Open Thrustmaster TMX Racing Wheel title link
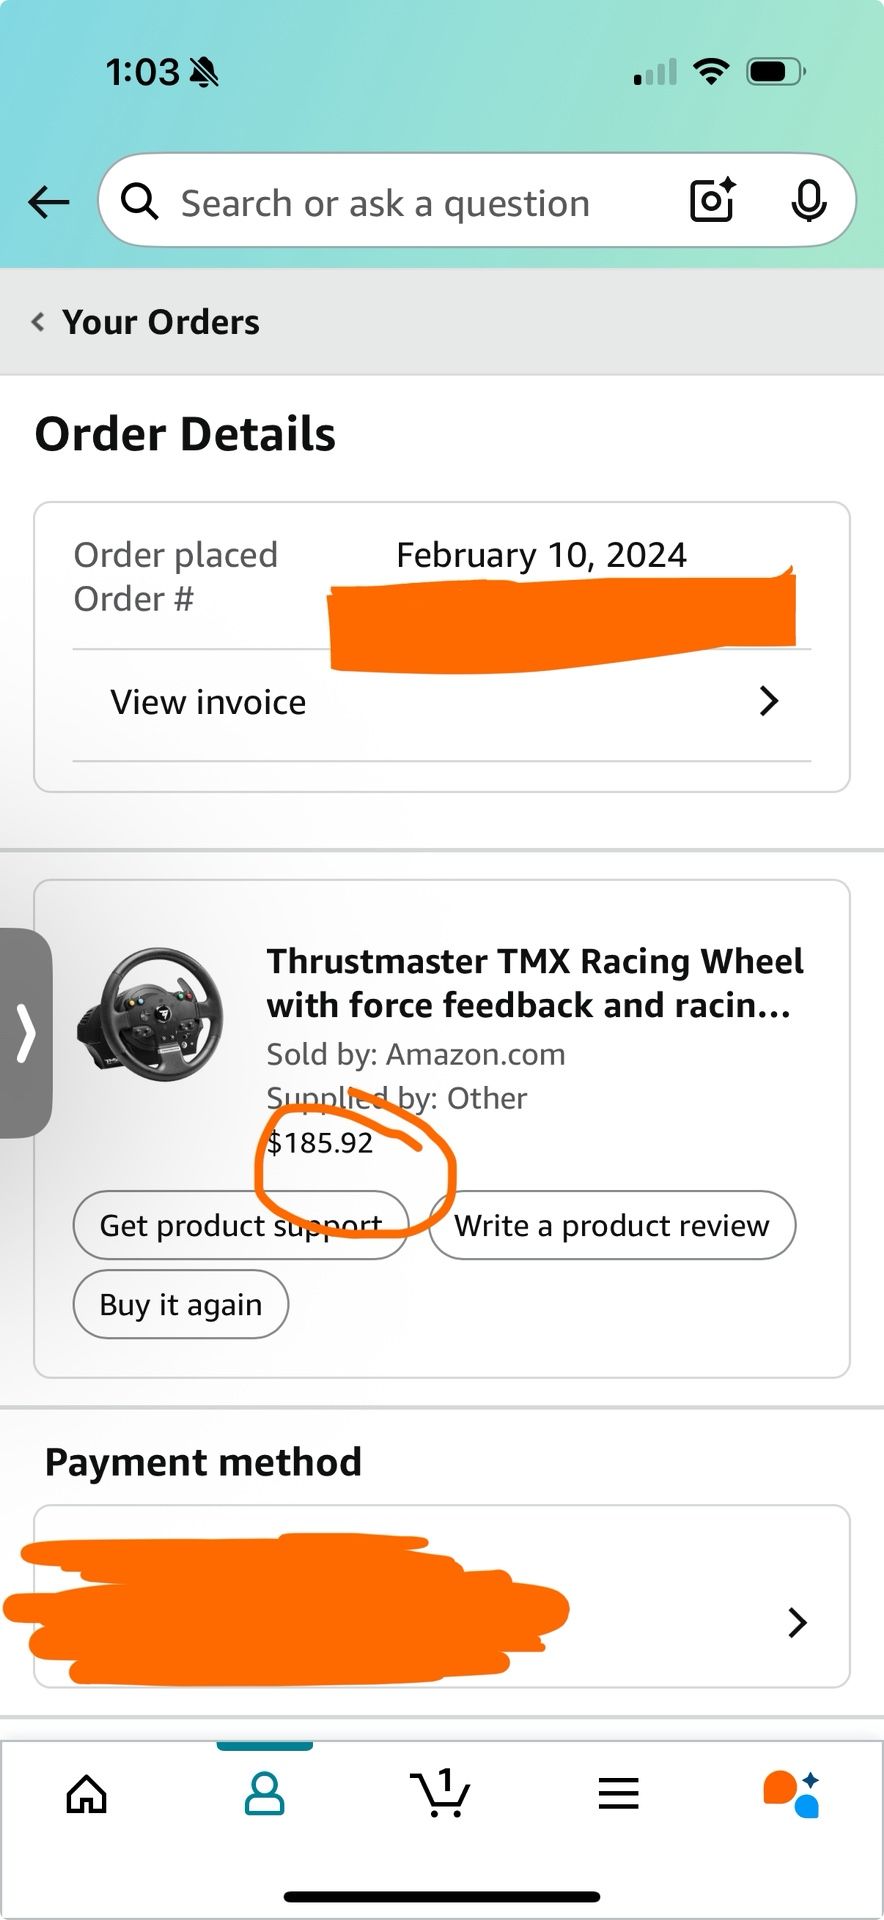Viewport: 884px width, 1920px height. click(534, 983)
